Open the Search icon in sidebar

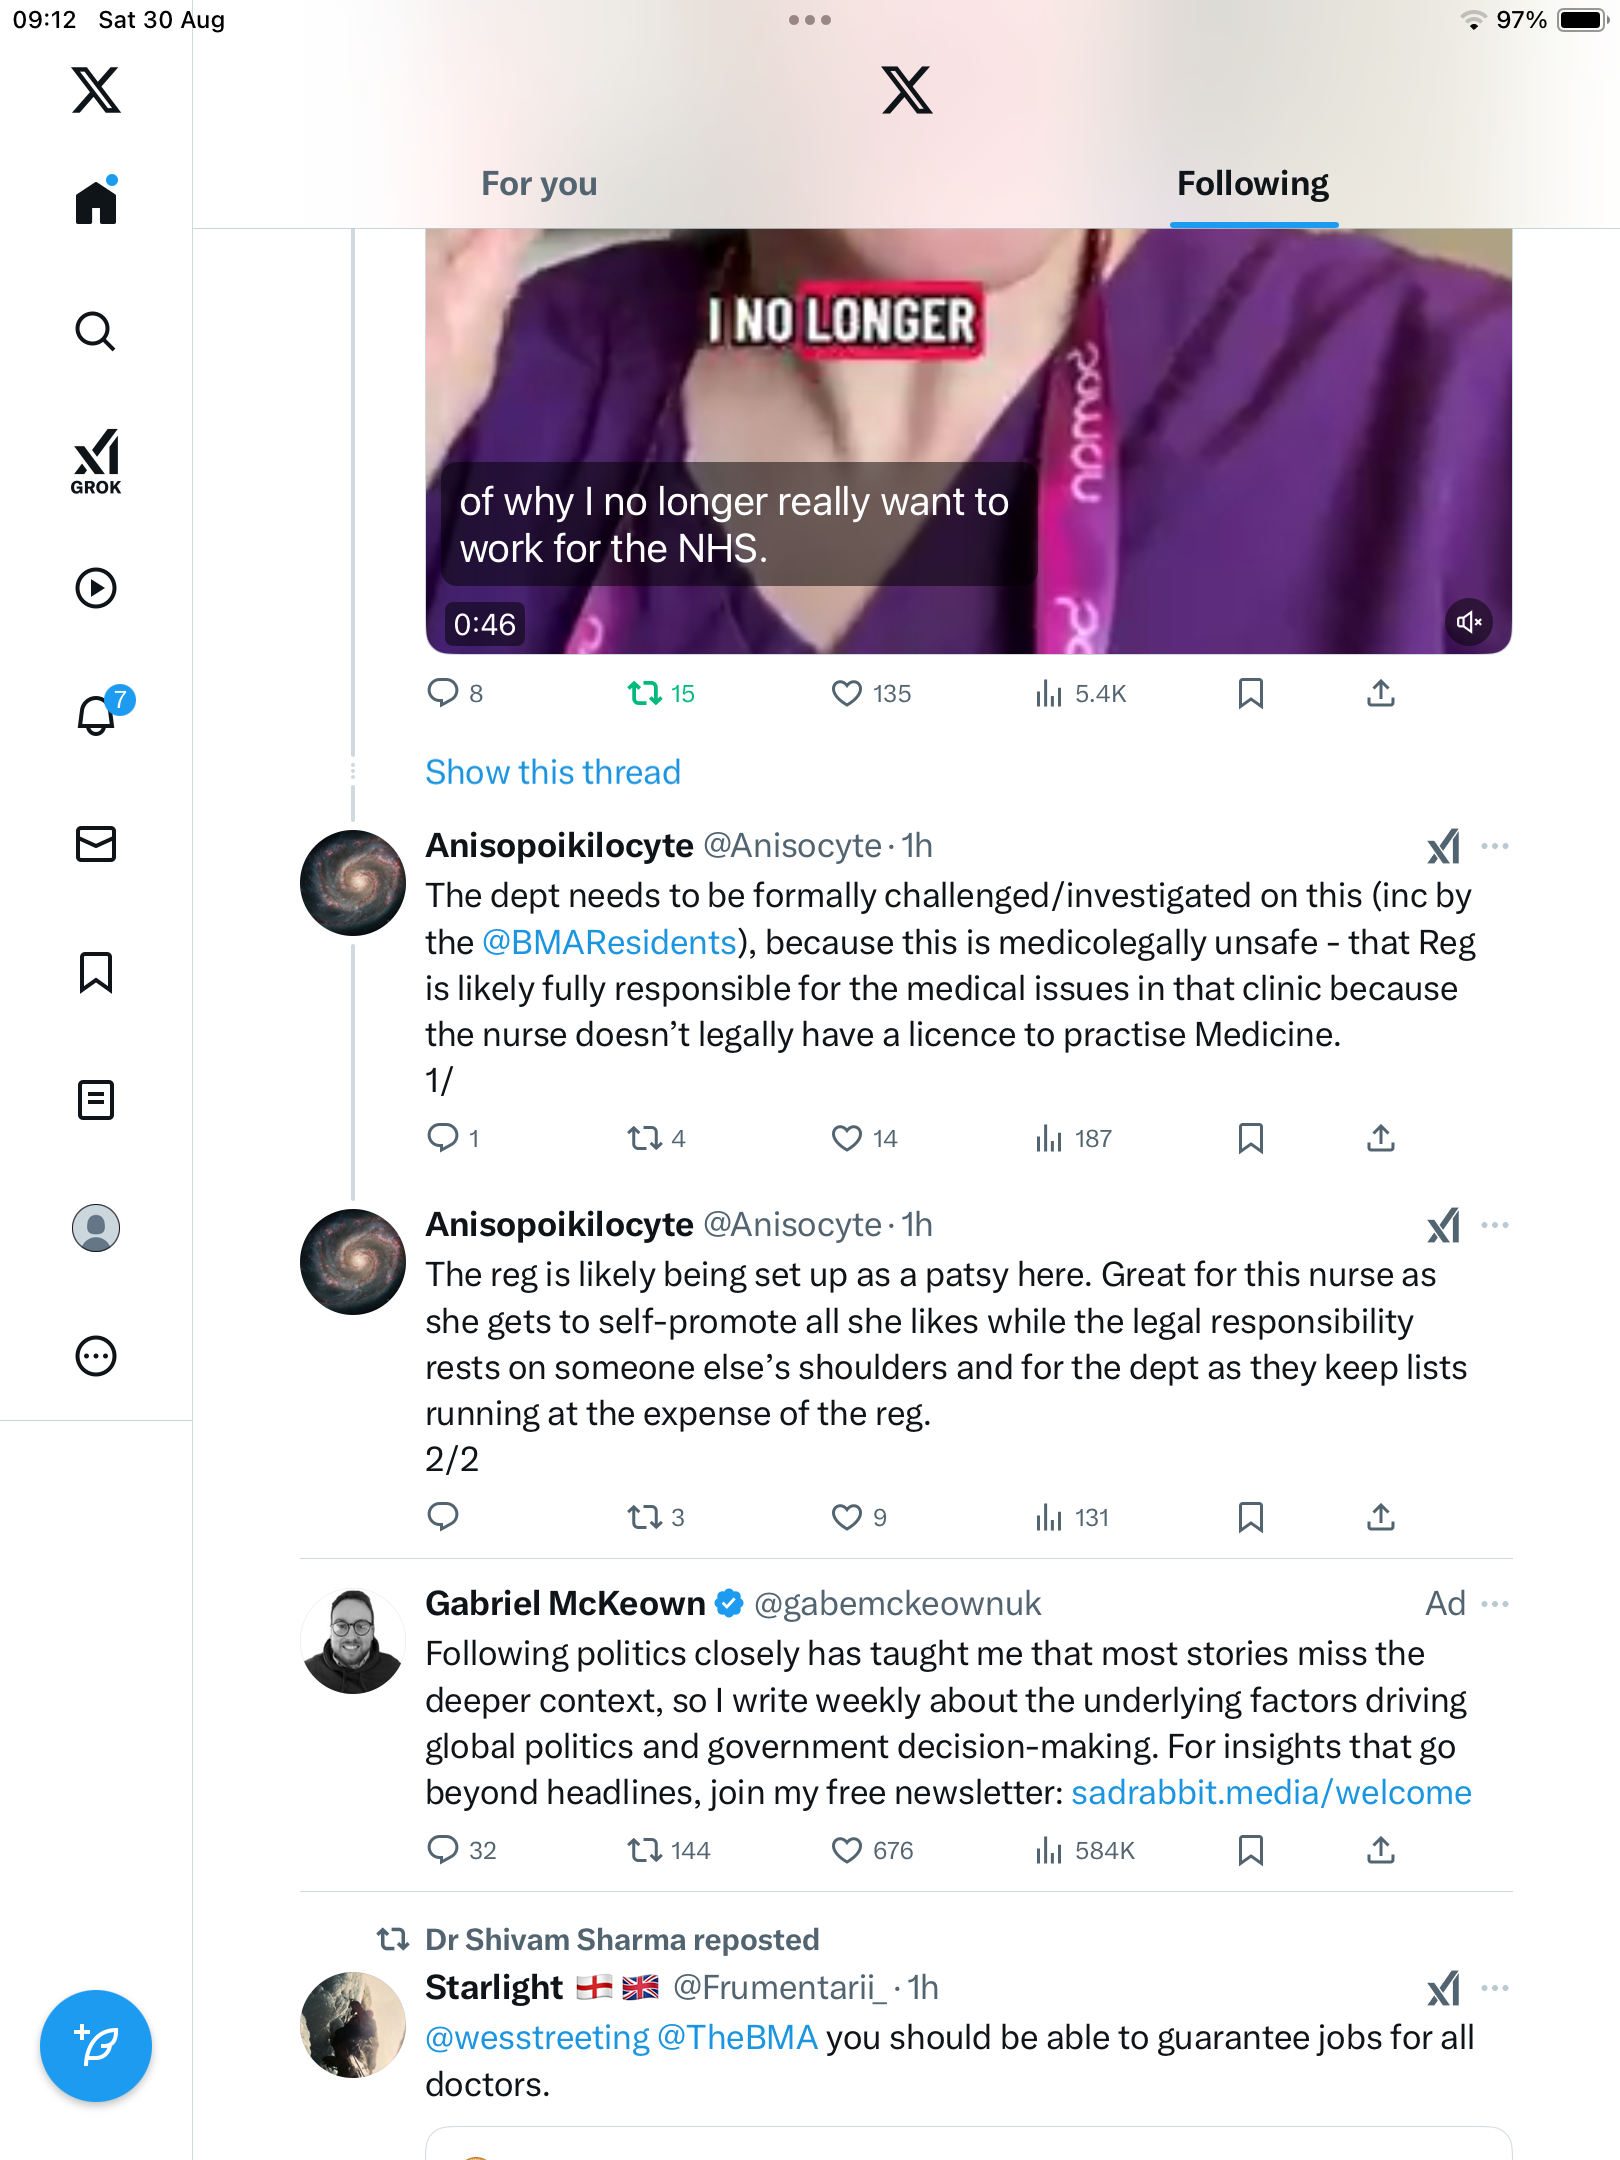96,331
